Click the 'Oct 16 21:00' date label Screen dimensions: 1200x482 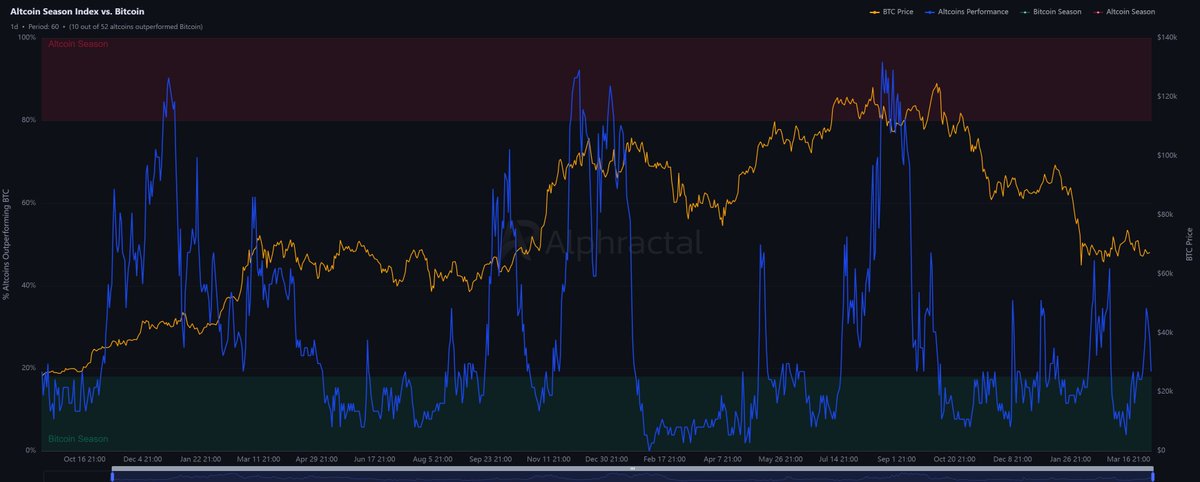point(84,460)
